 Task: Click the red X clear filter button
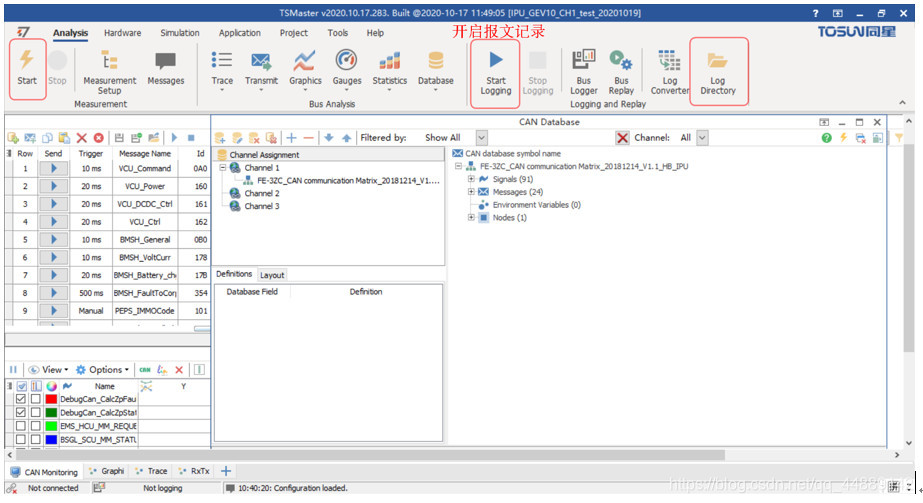coord(622,138)
